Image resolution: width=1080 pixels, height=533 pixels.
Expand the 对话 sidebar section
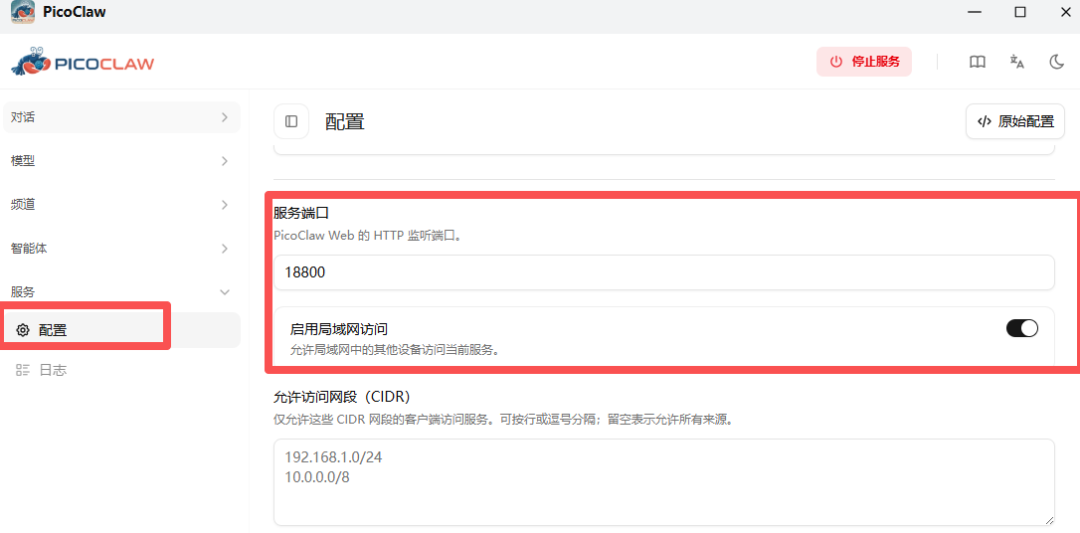point(122,117)
